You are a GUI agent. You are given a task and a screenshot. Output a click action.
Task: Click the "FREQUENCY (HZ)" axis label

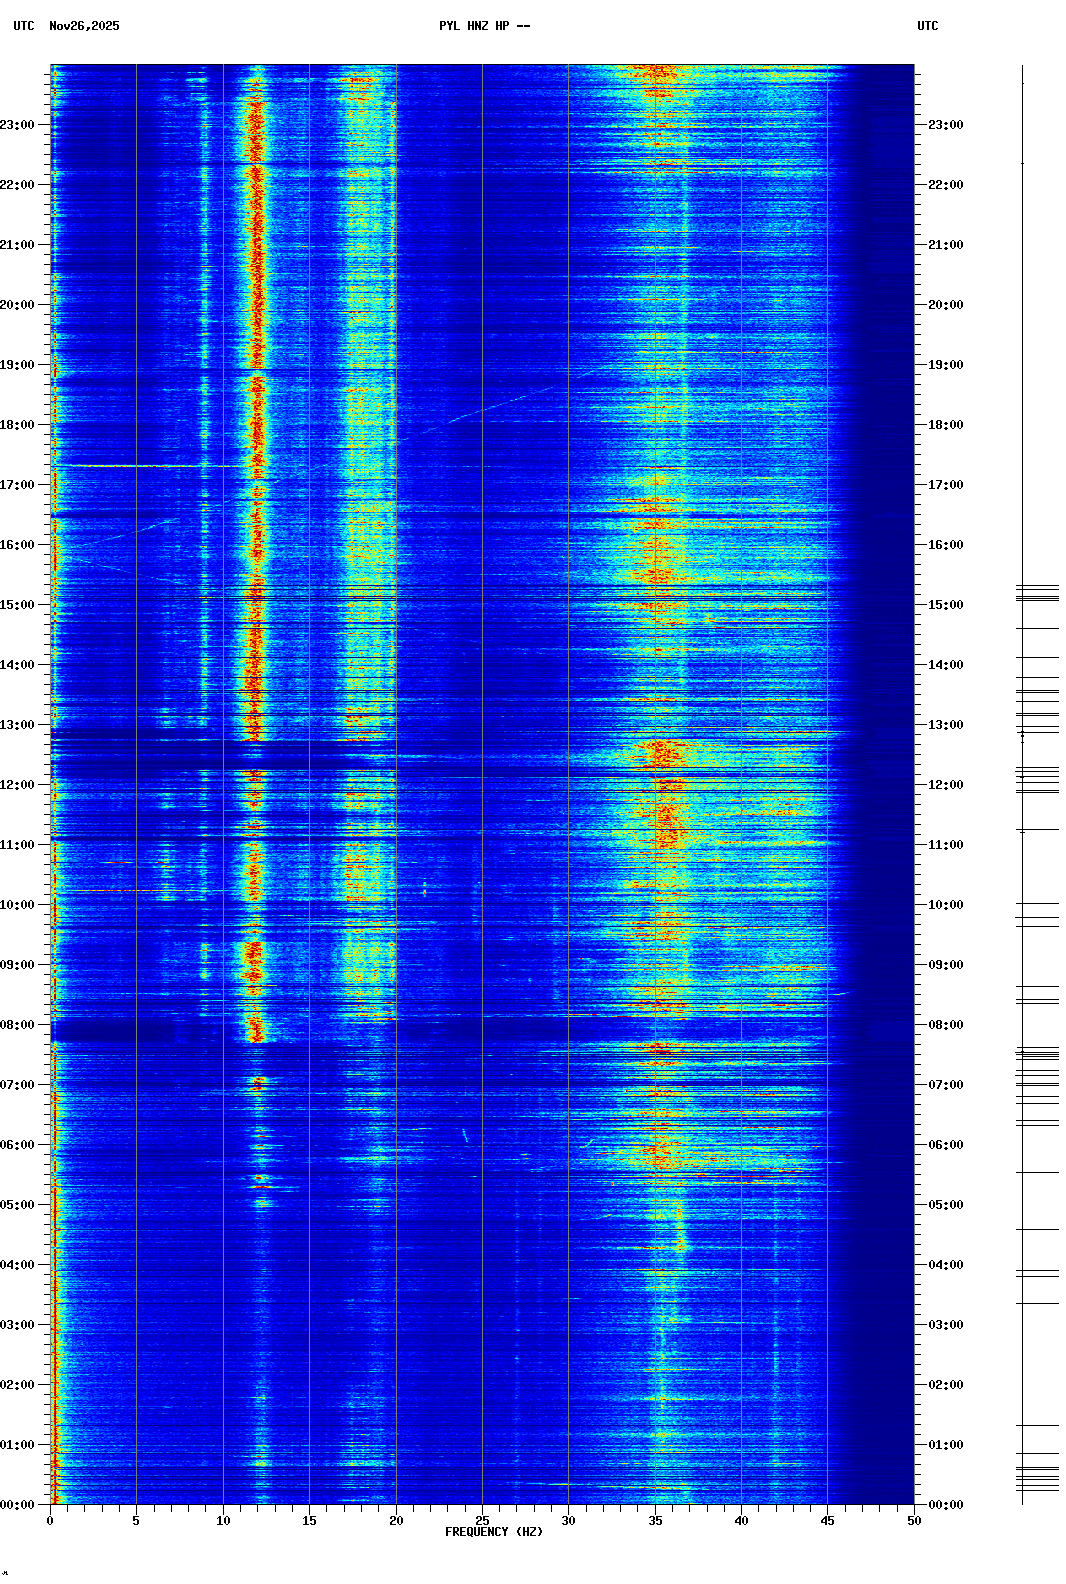(x=493, y=1532)
